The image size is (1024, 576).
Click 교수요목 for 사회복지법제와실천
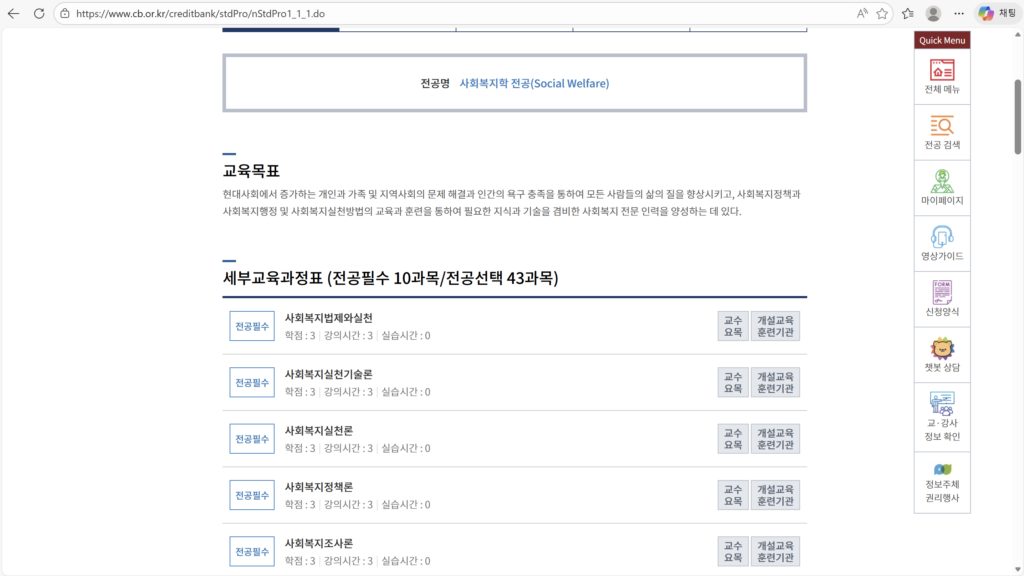tap(733, 325)
